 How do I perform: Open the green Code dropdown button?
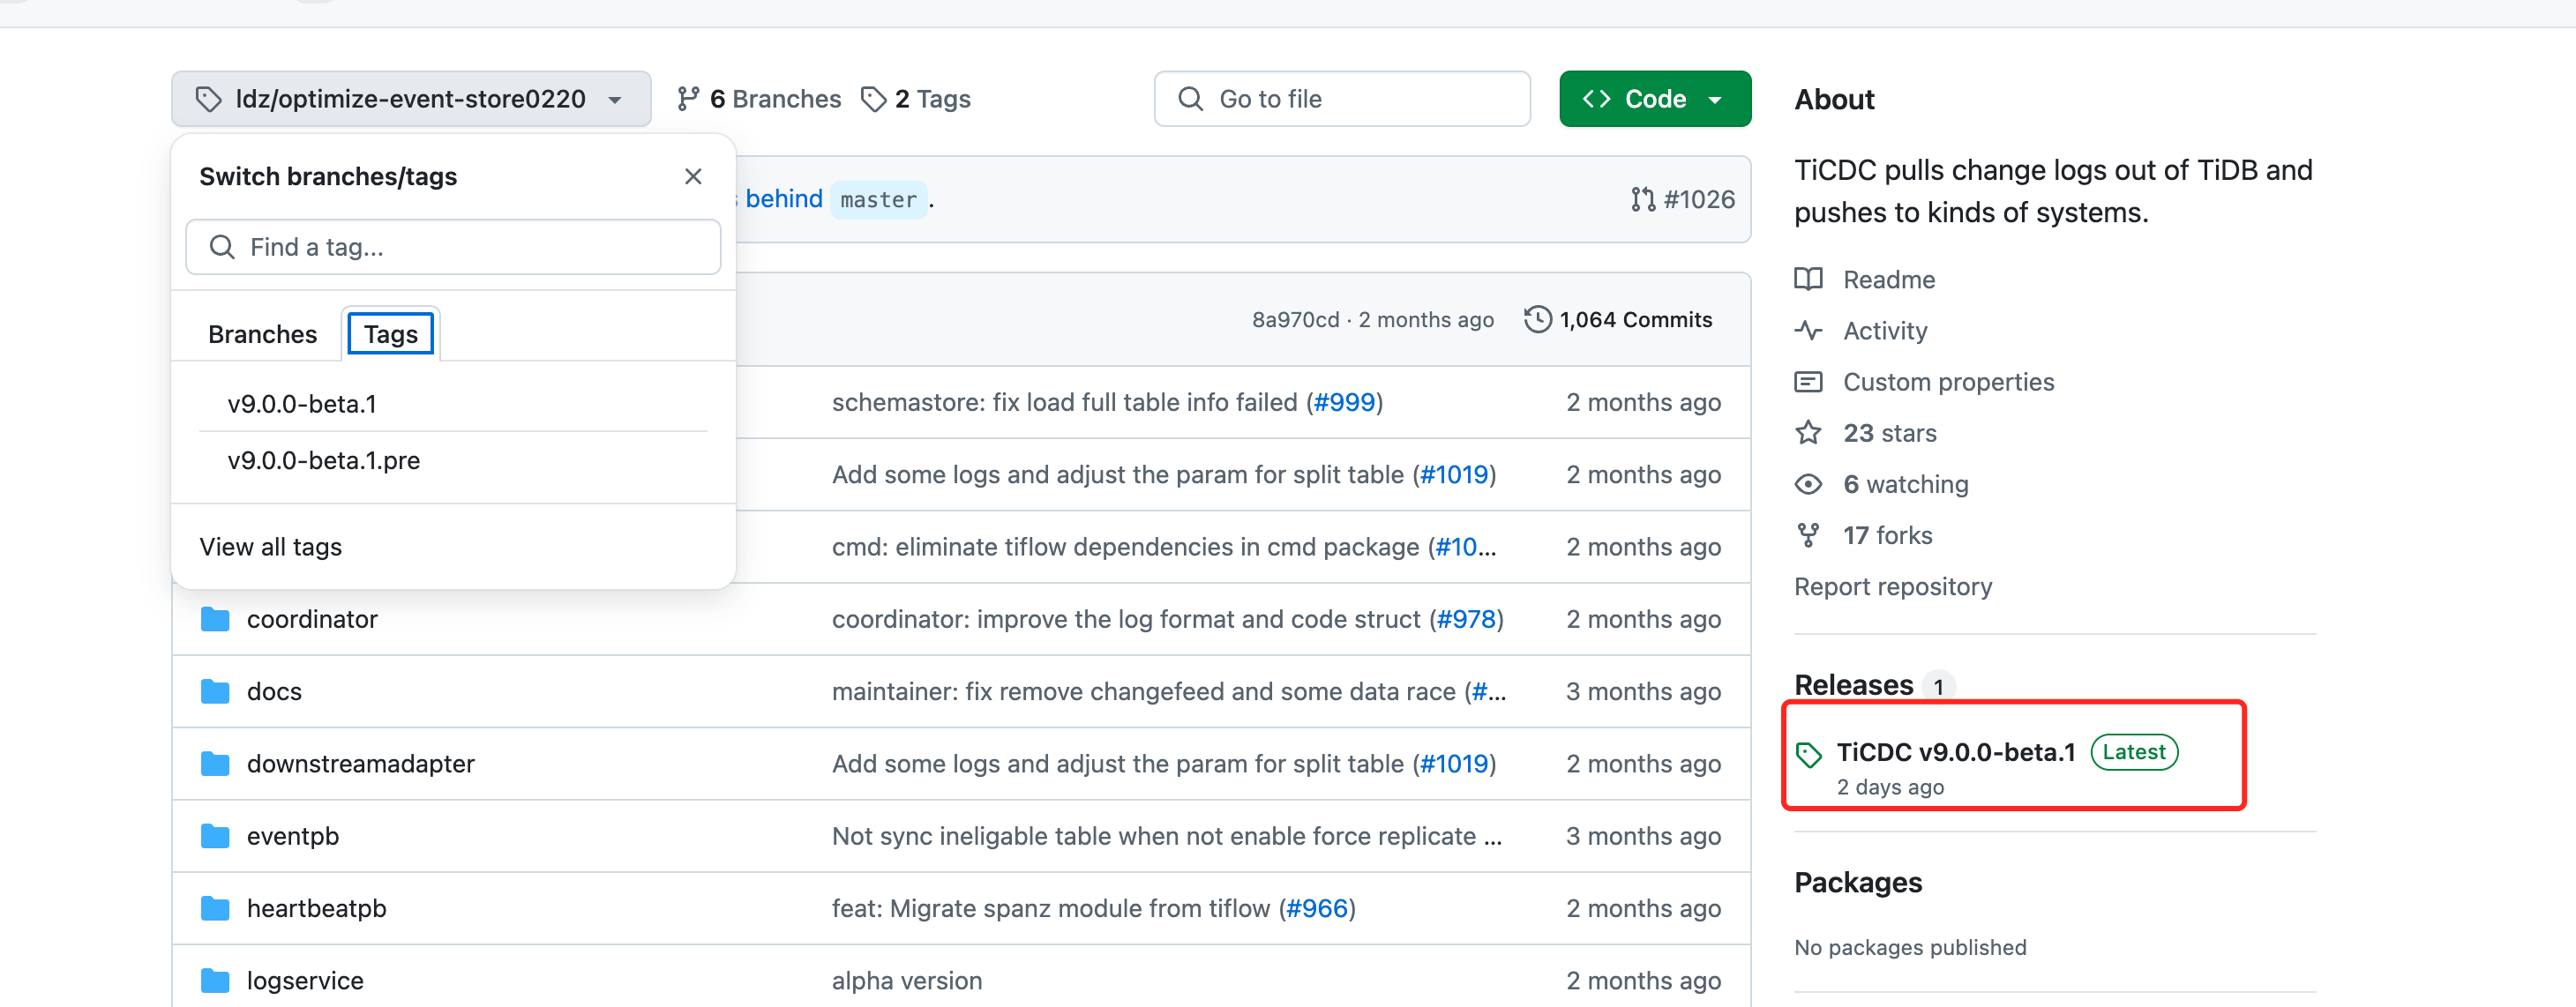(1655, 99)
